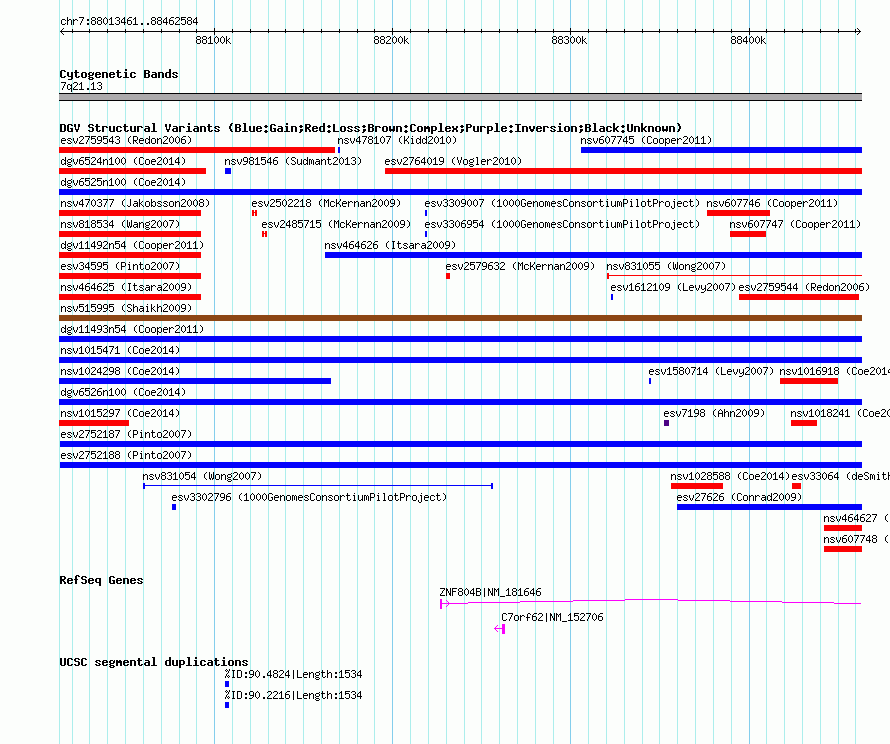
Task: Open nsv607745 (Cooper2011) blue gain bar
Action: [x=721, y=150]
